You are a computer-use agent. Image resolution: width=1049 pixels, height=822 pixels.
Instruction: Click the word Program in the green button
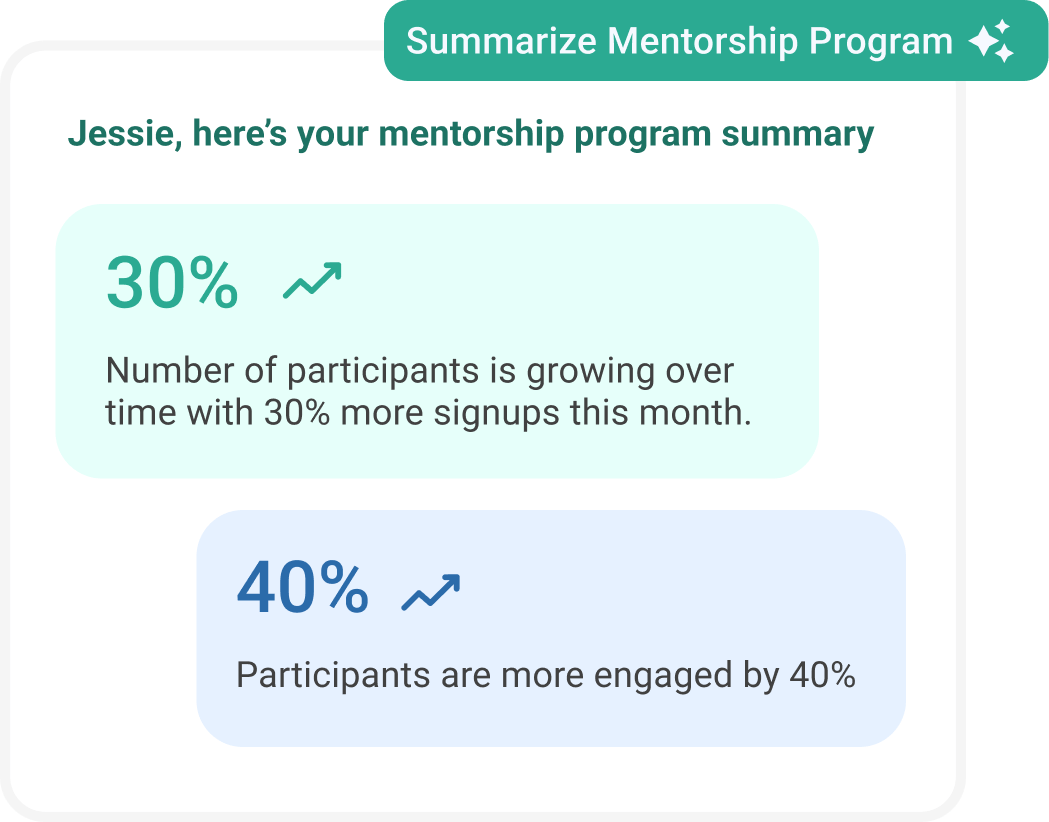[x=880, y=43]
